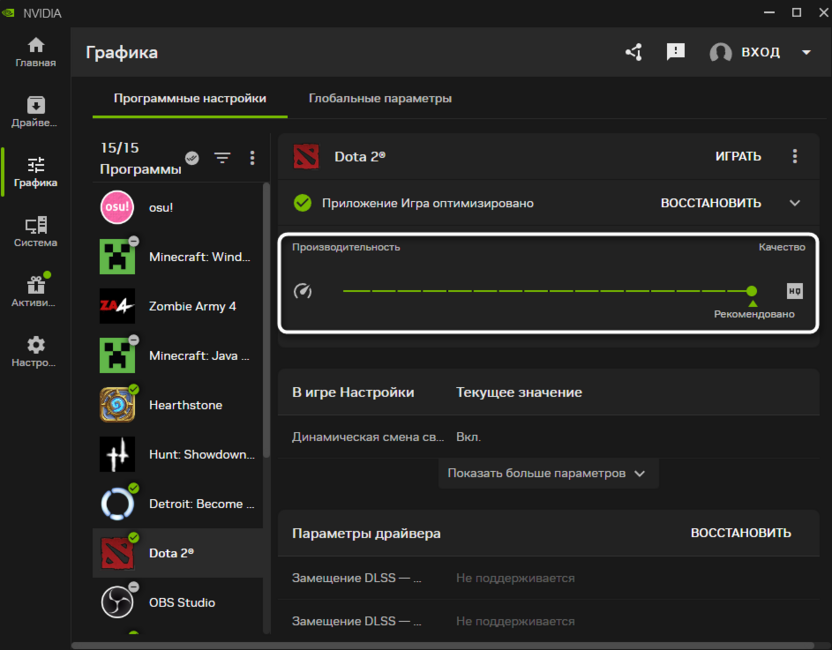Select OBS Studio in programs list

click(178, 602)
